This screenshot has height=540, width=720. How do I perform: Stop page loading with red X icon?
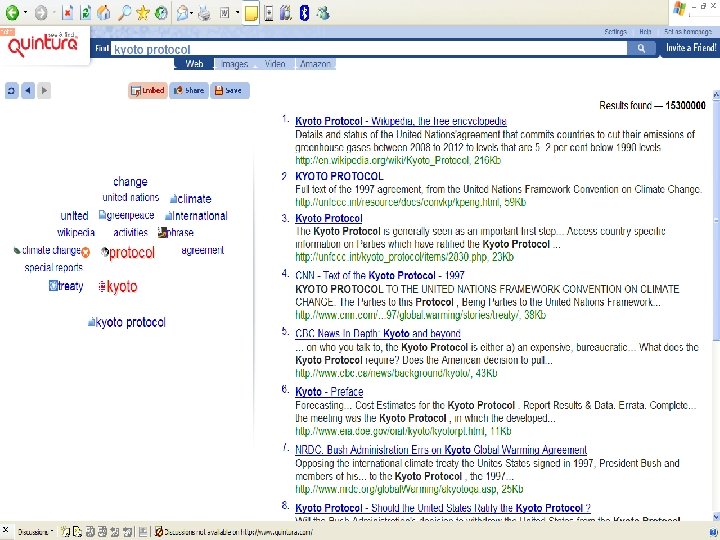coord(68,13)
